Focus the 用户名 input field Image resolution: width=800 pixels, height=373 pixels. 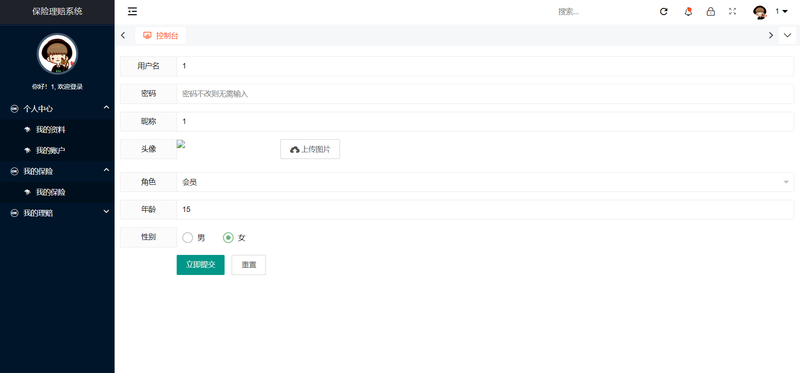485,66
